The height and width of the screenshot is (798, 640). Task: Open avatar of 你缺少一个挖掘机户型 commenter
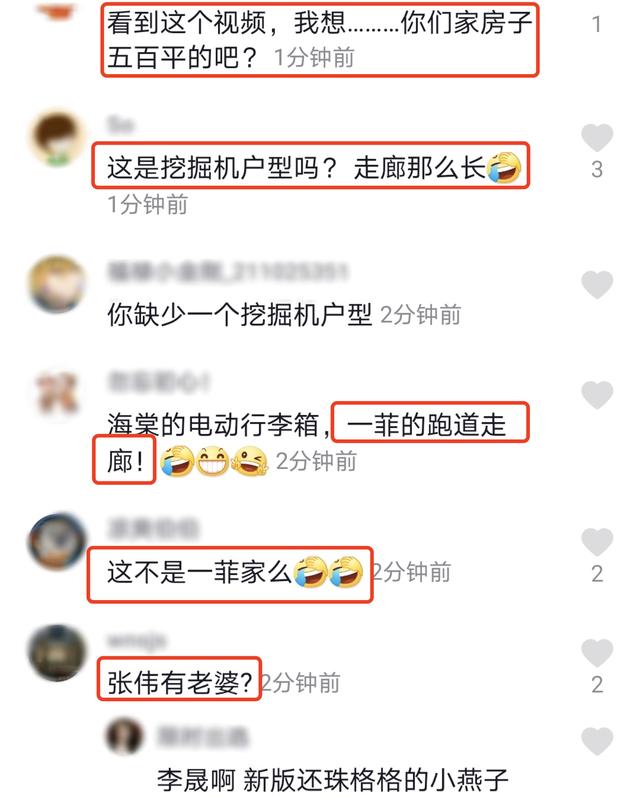pos(57,284)
